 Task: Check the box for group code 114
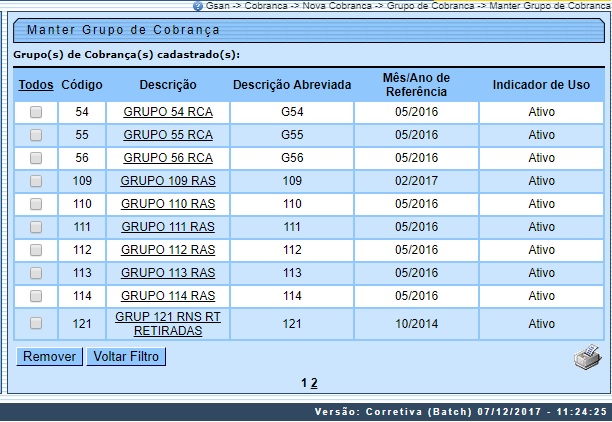click(36, 296)
